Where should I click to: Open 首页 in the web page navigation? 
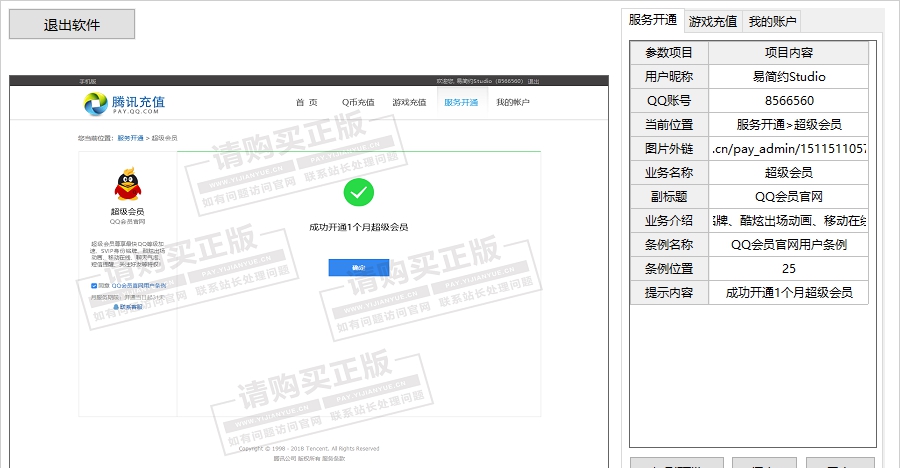pos(307,102)
